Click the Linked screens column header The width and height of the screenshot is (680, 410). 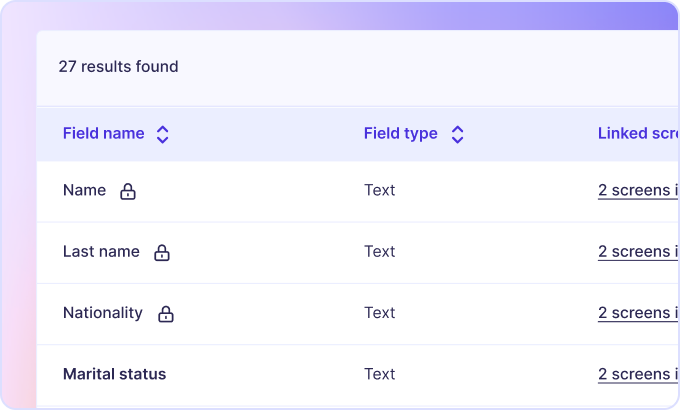[638, 134]
